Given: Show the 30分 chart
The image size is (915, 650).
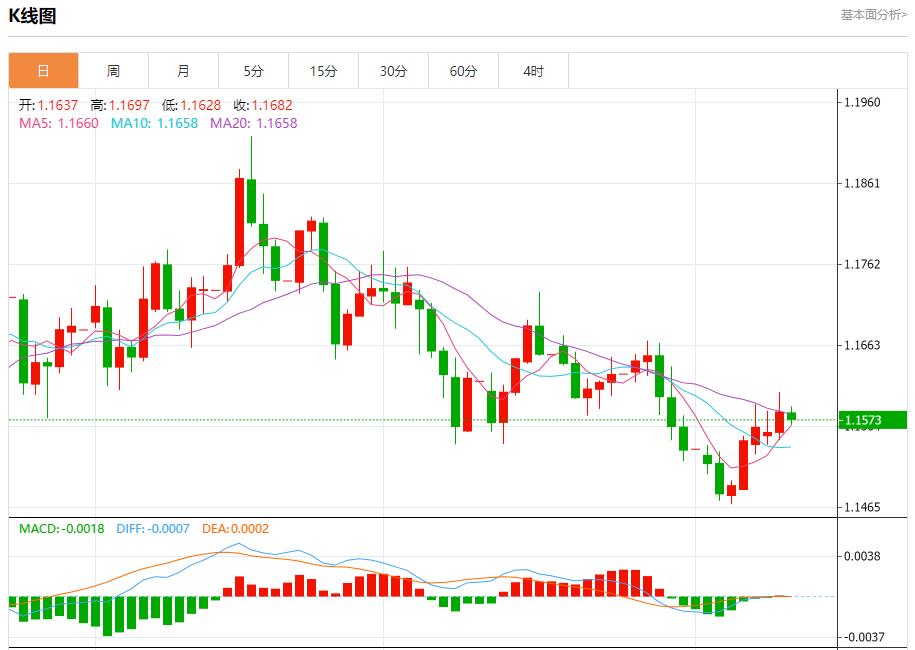Looking at the screenshot, I should [x=393, y=71].
